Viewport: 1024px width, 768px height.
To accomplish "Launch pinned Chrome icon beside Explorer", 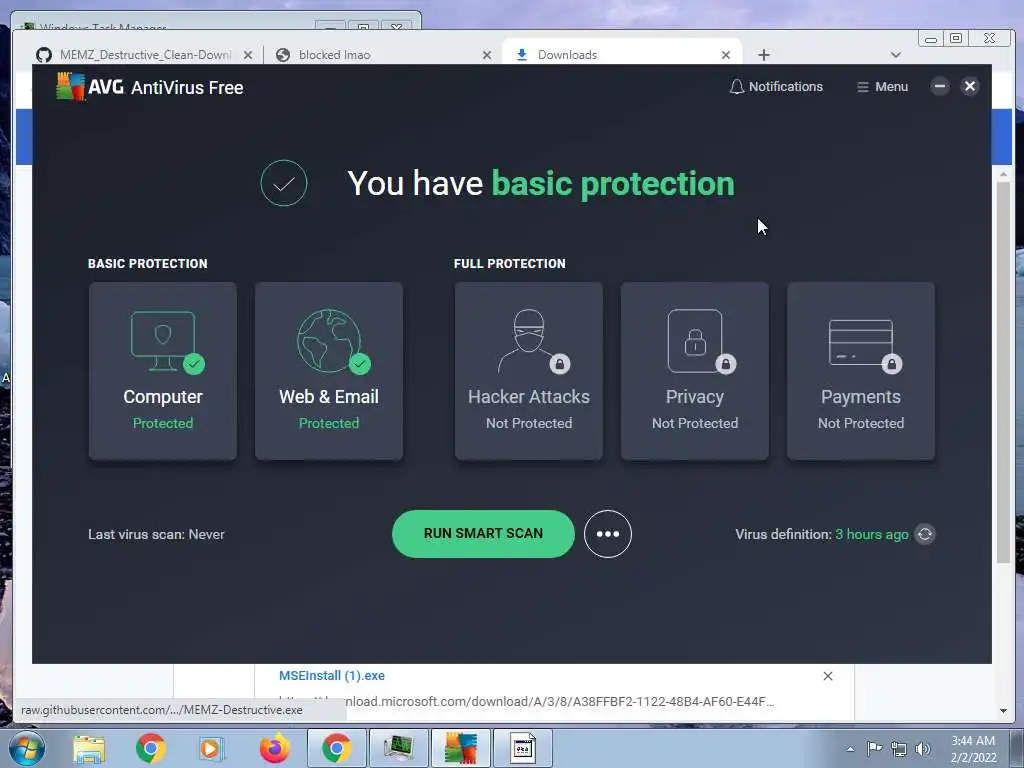I will coord(150,748).
